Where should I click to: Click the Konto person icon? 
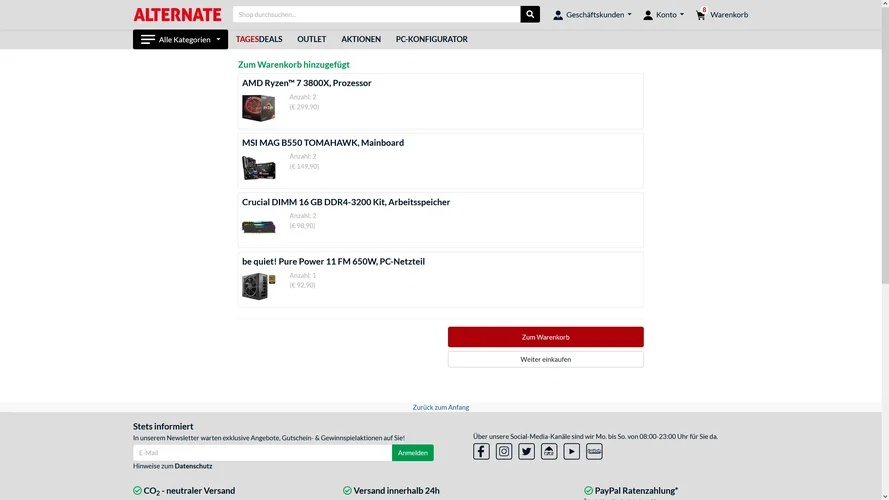click(x=647, y=15)
